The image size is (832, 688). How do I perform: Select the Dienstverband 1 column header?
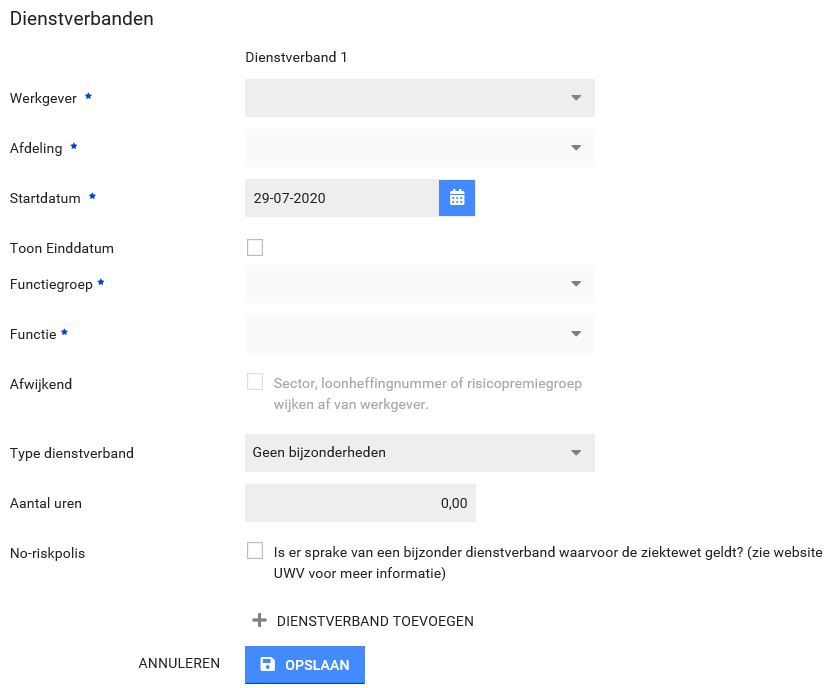coord(296,57)
